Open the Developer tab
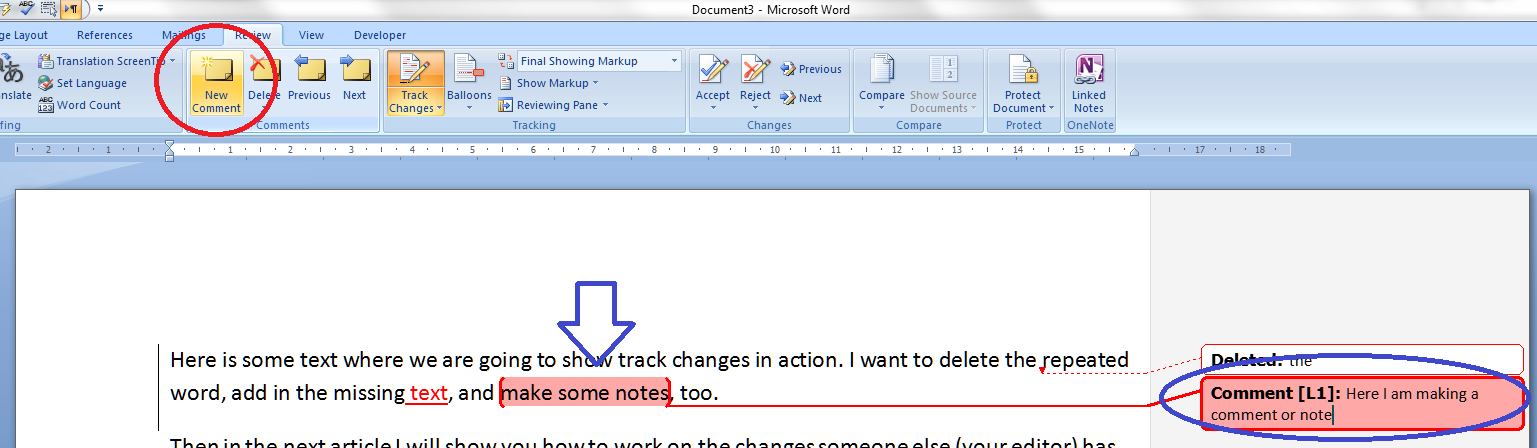The width and height of the screenshot is (1537, 448). pyautogui.click(x=380, y=35)
